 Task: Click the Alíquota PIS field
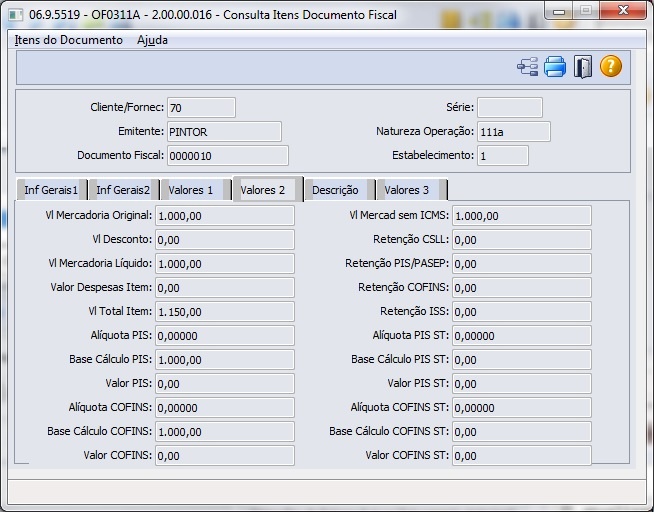(x=225, y=336)
